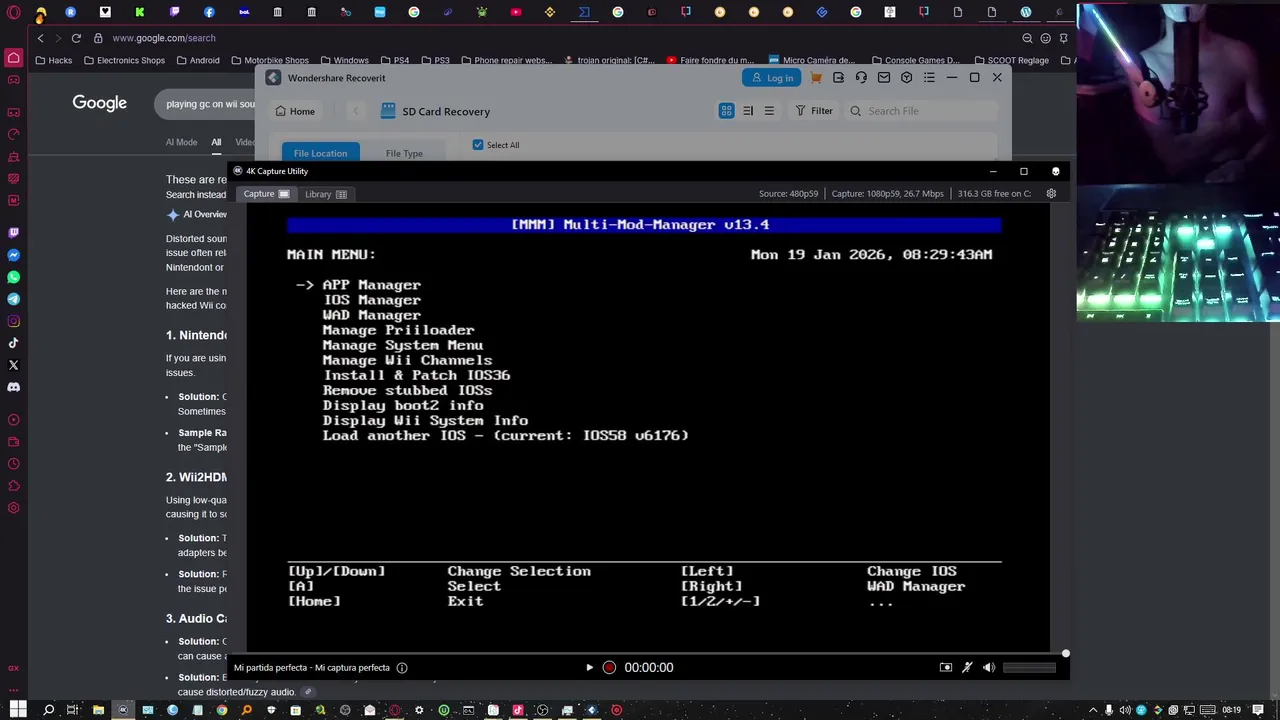Open the Windows Start menu
Screen dimensions: 1280x720
click(x=18, y=710)
